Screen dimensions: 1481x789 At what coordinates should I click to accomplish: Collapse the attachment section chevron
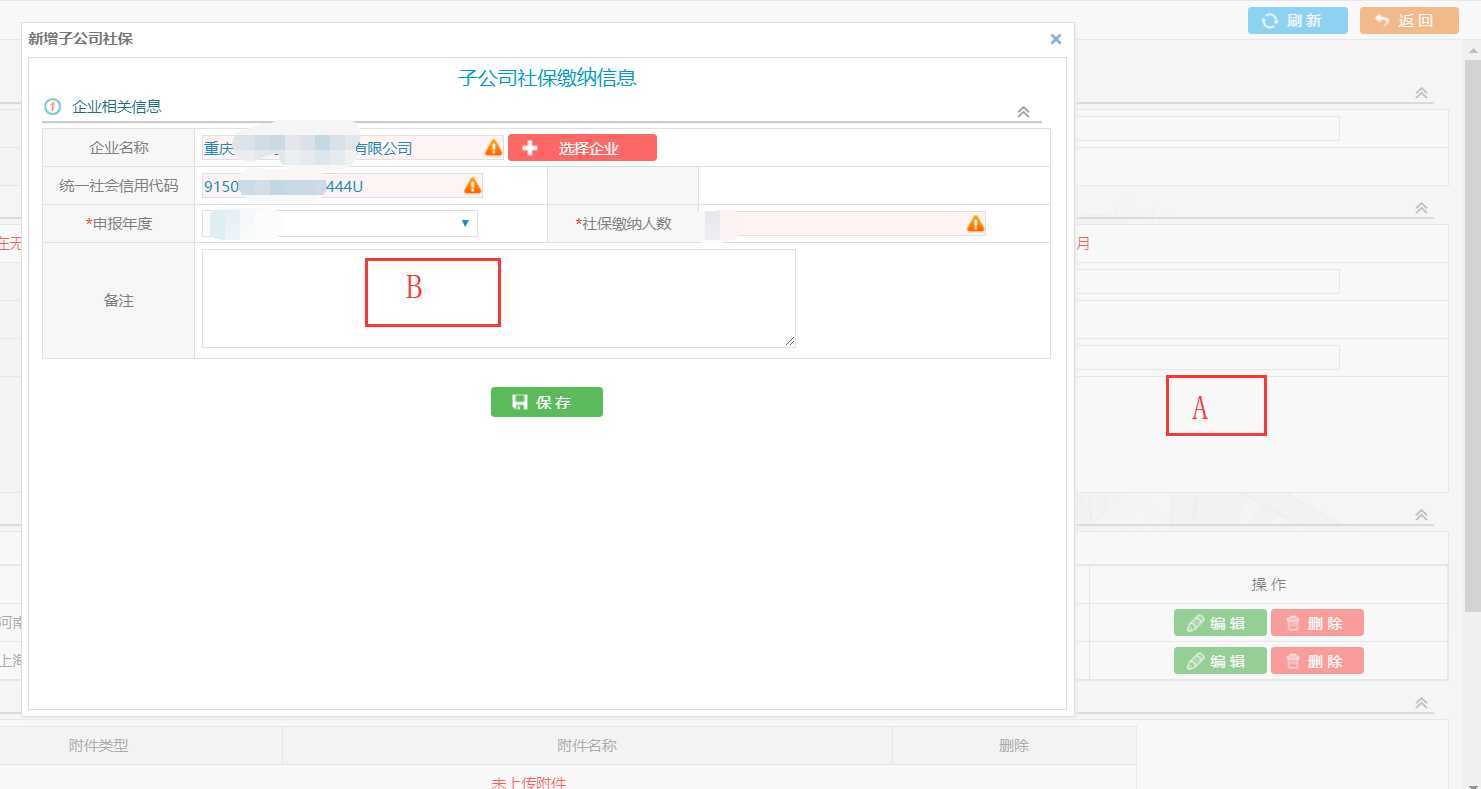1421,704
